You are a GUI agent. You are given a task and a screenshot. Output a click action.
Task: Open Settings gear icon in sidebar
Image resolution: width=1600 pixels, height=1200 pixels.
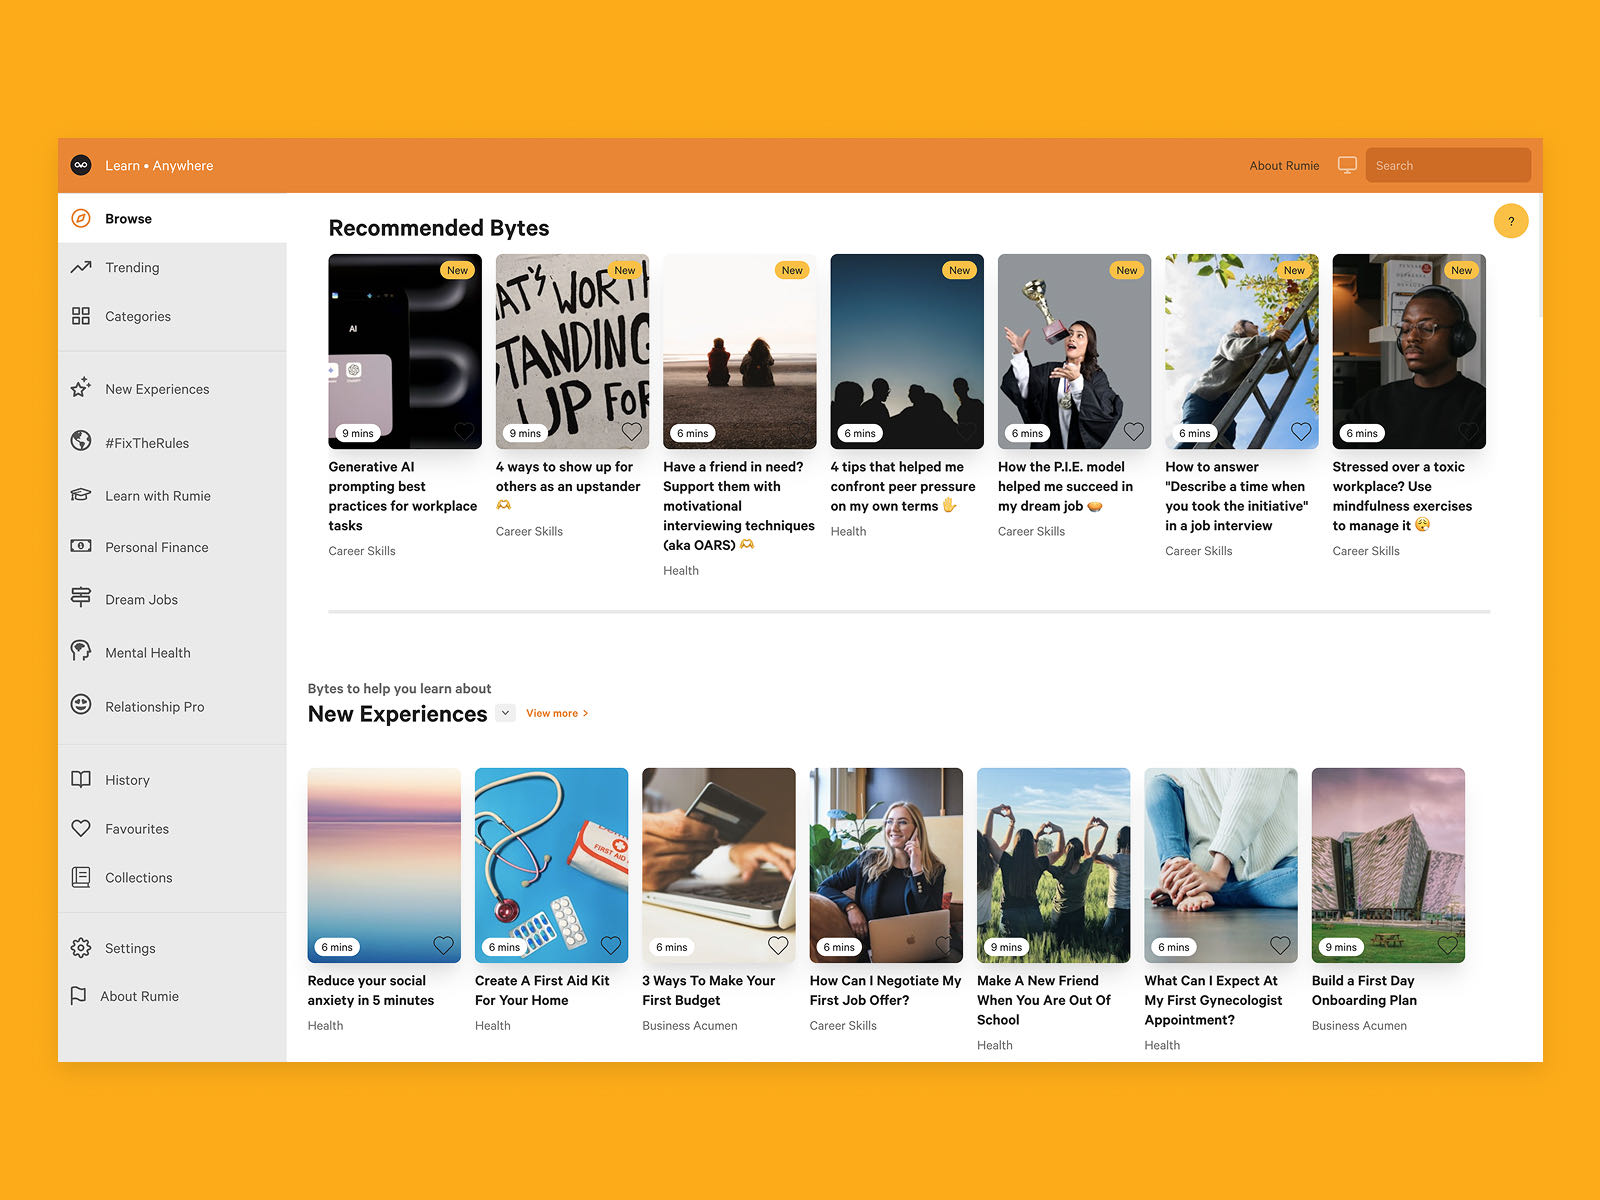[x=81, y=947]
